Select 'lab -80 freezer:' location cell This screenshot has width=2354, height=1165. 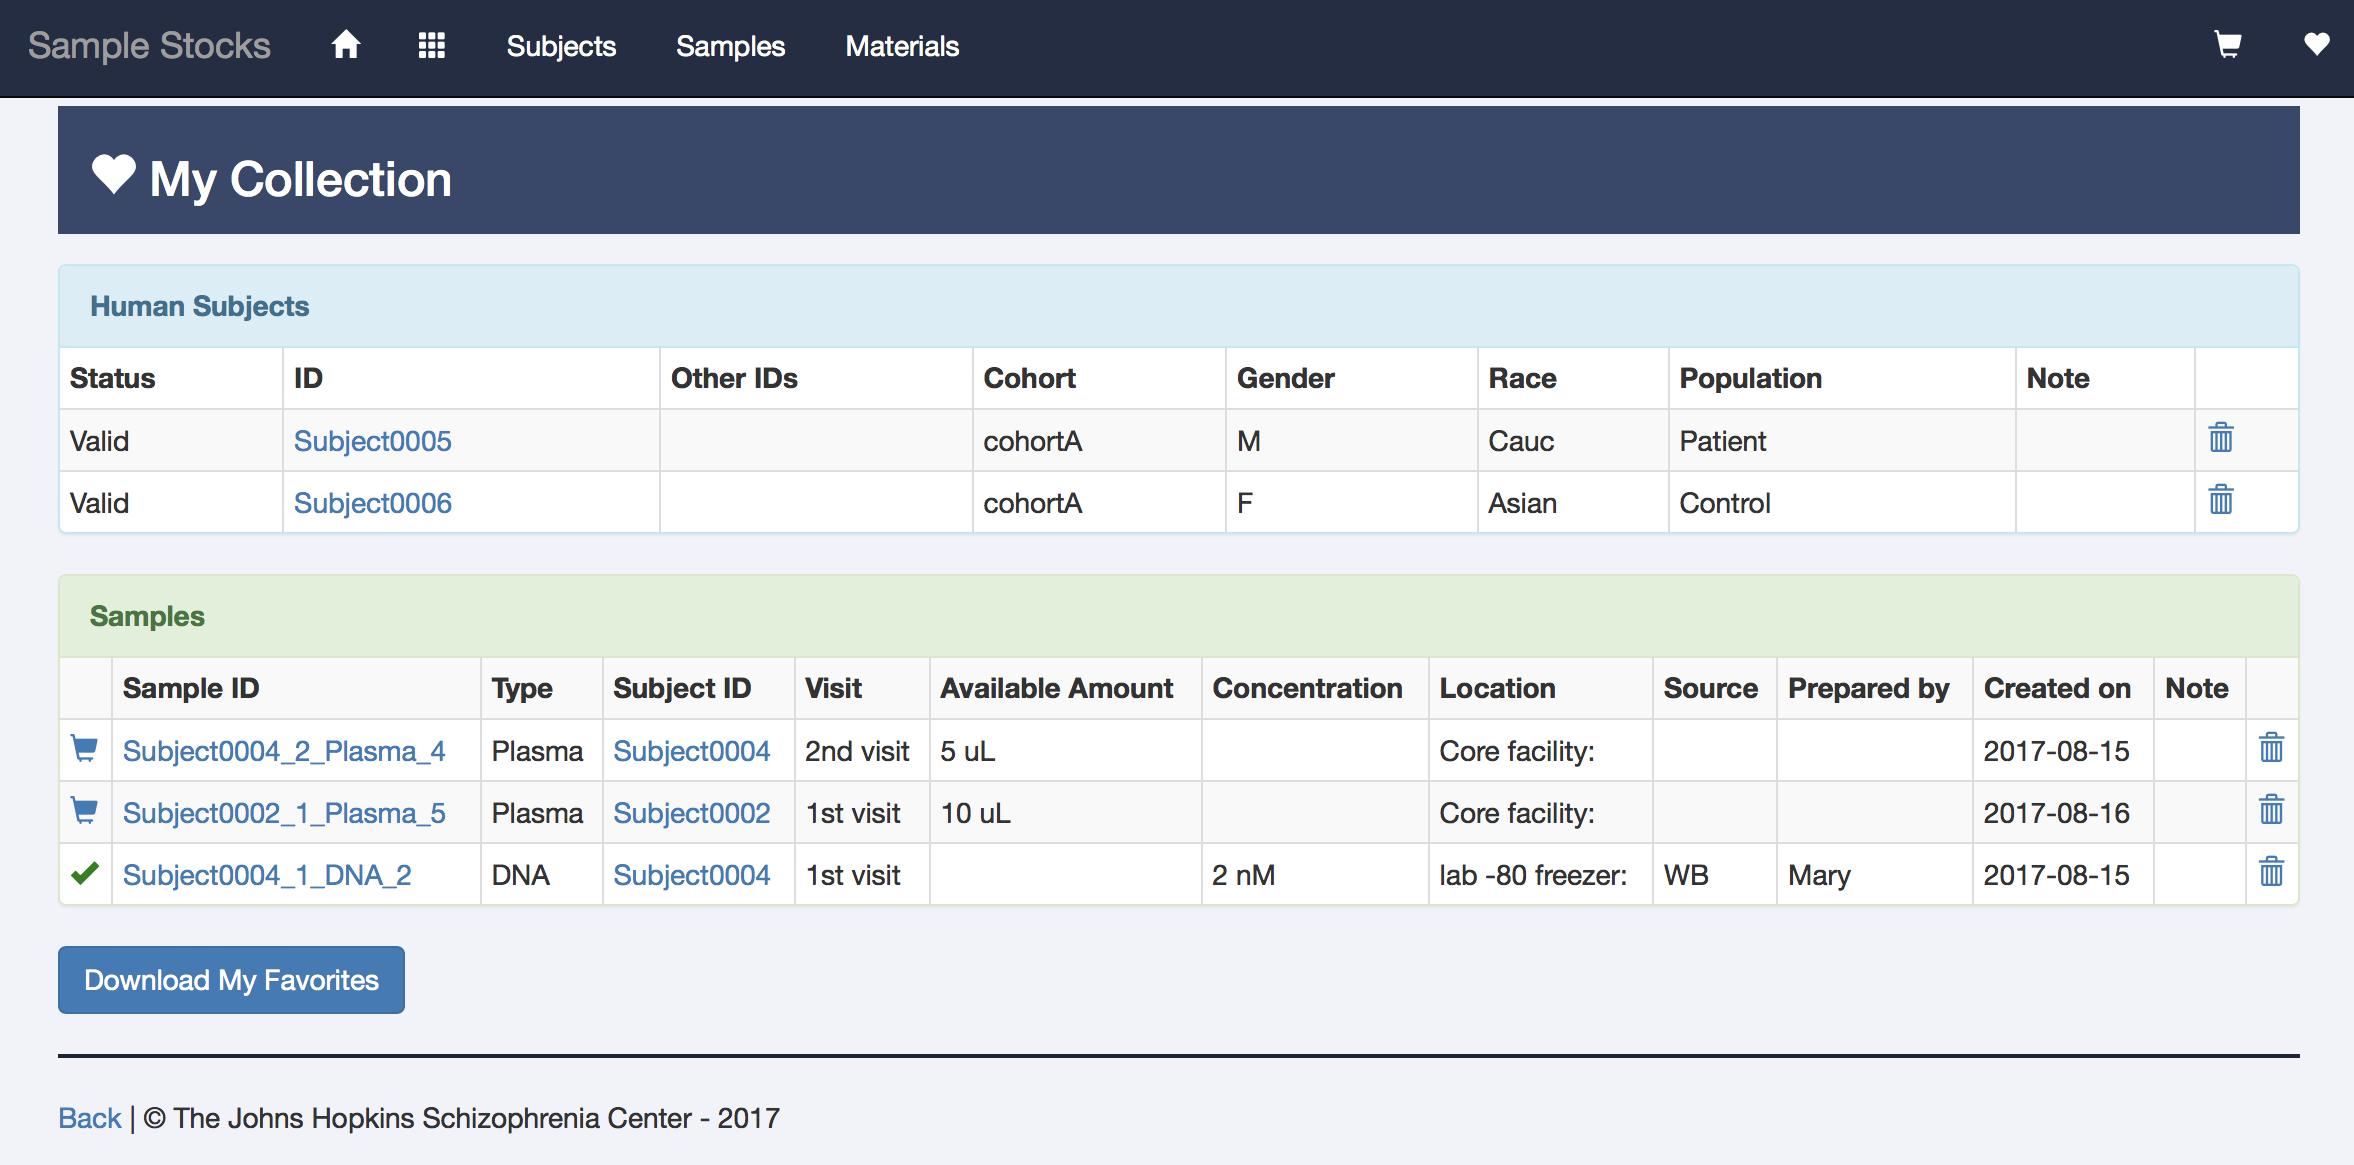pyautogui.click(x=1540, y=875)
